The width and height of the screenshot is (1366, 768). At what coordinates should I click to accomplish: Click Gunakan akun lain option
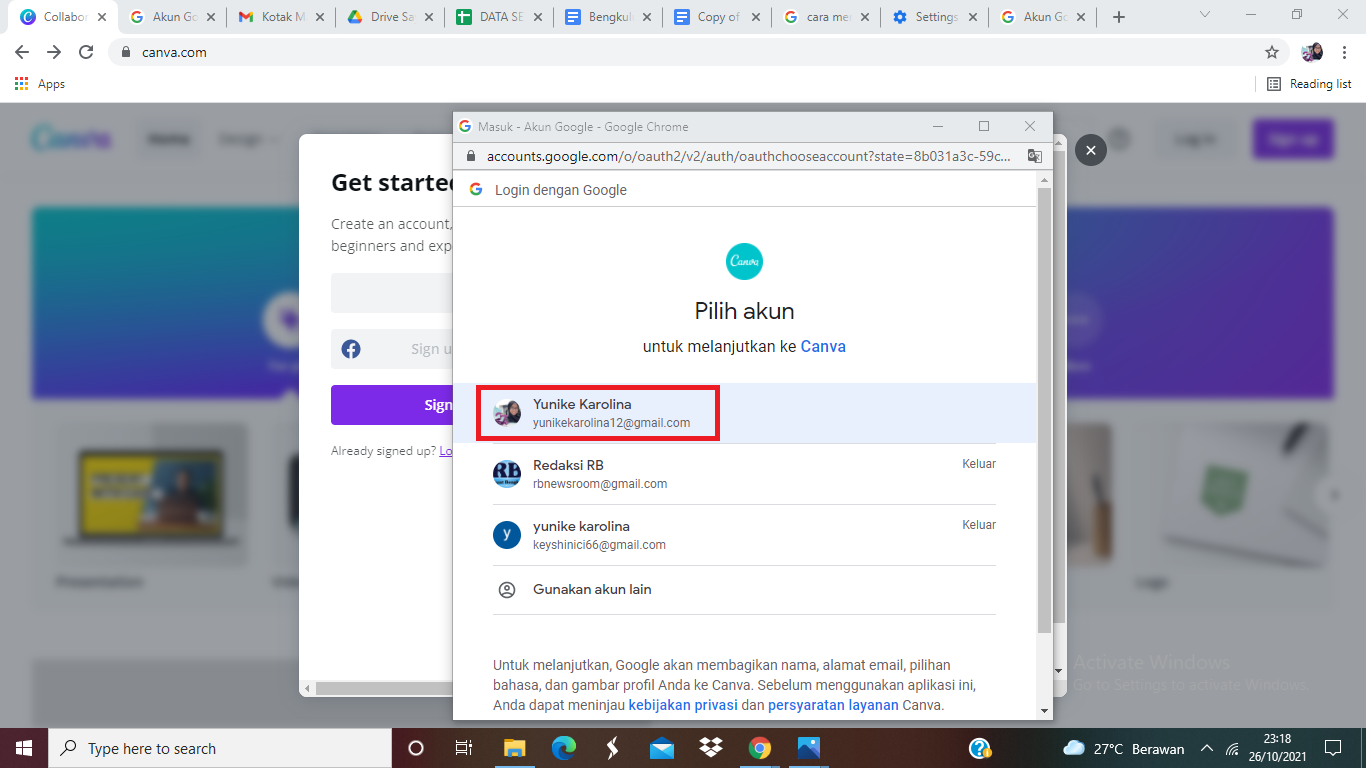click(591, 590)
